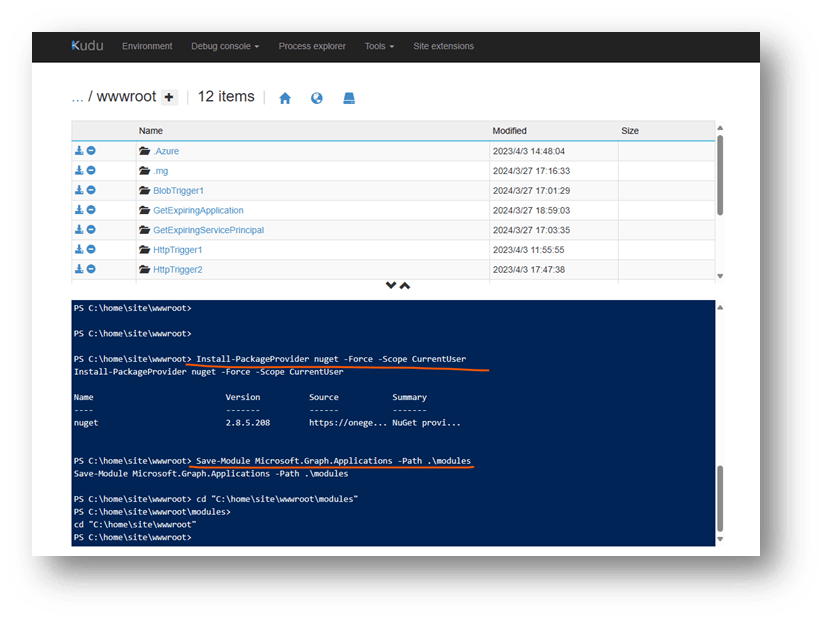825x621 pixels.
Task: Delete the HttpTrigger2 folder
Action: point(91,269)
